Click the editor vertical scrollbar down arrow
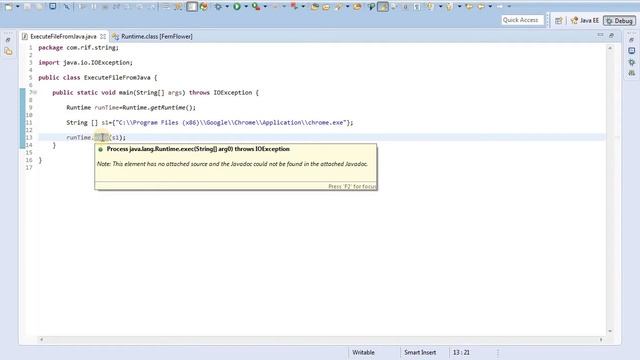 click(610, 331)
